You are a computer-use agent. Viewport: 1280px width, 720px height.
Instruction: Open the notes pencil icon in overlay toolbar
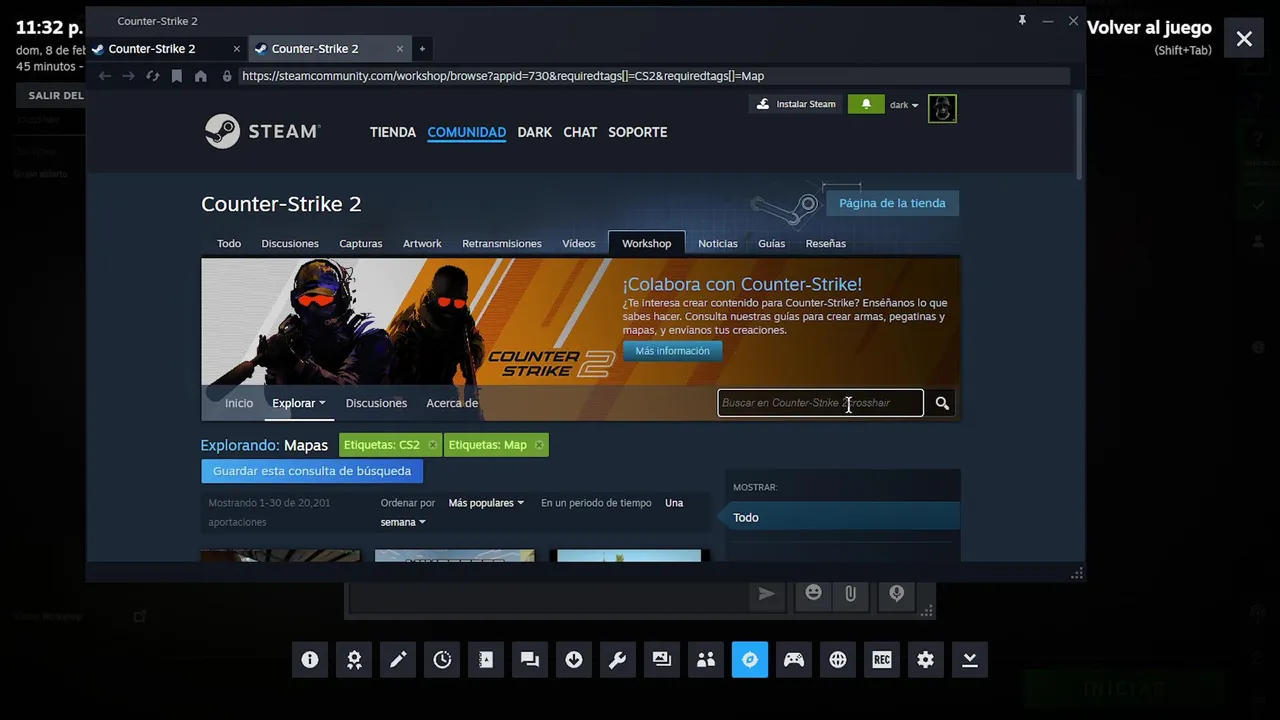coord(398,660)
